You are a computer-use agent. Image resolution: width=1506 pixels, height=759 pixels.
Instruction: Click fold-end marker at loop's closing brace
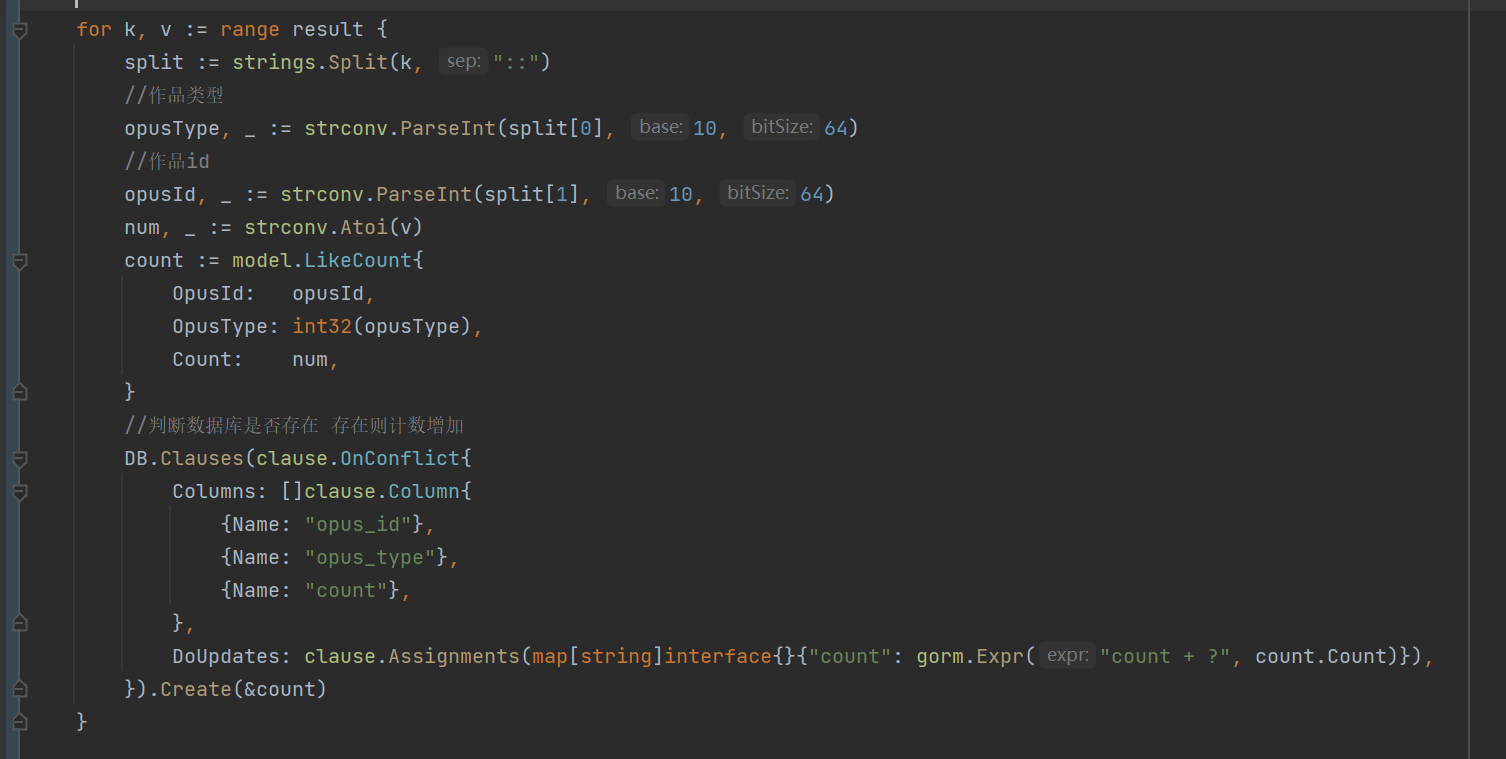pos(19,722)
